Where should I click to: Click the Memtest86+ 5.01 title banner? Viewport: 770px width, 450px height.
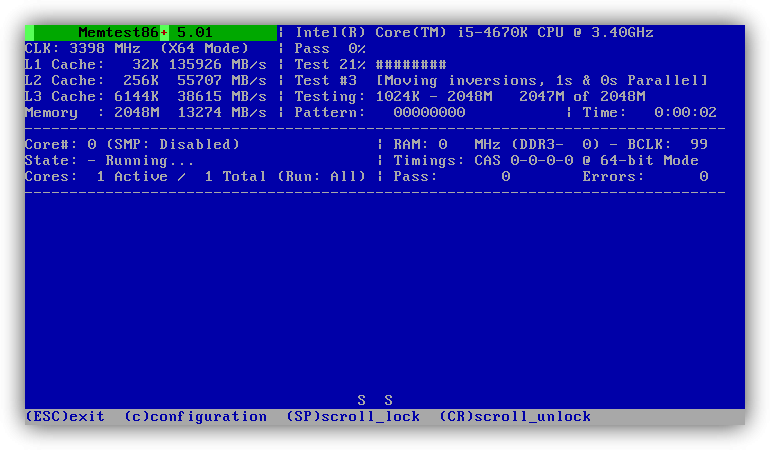point(151,32)
